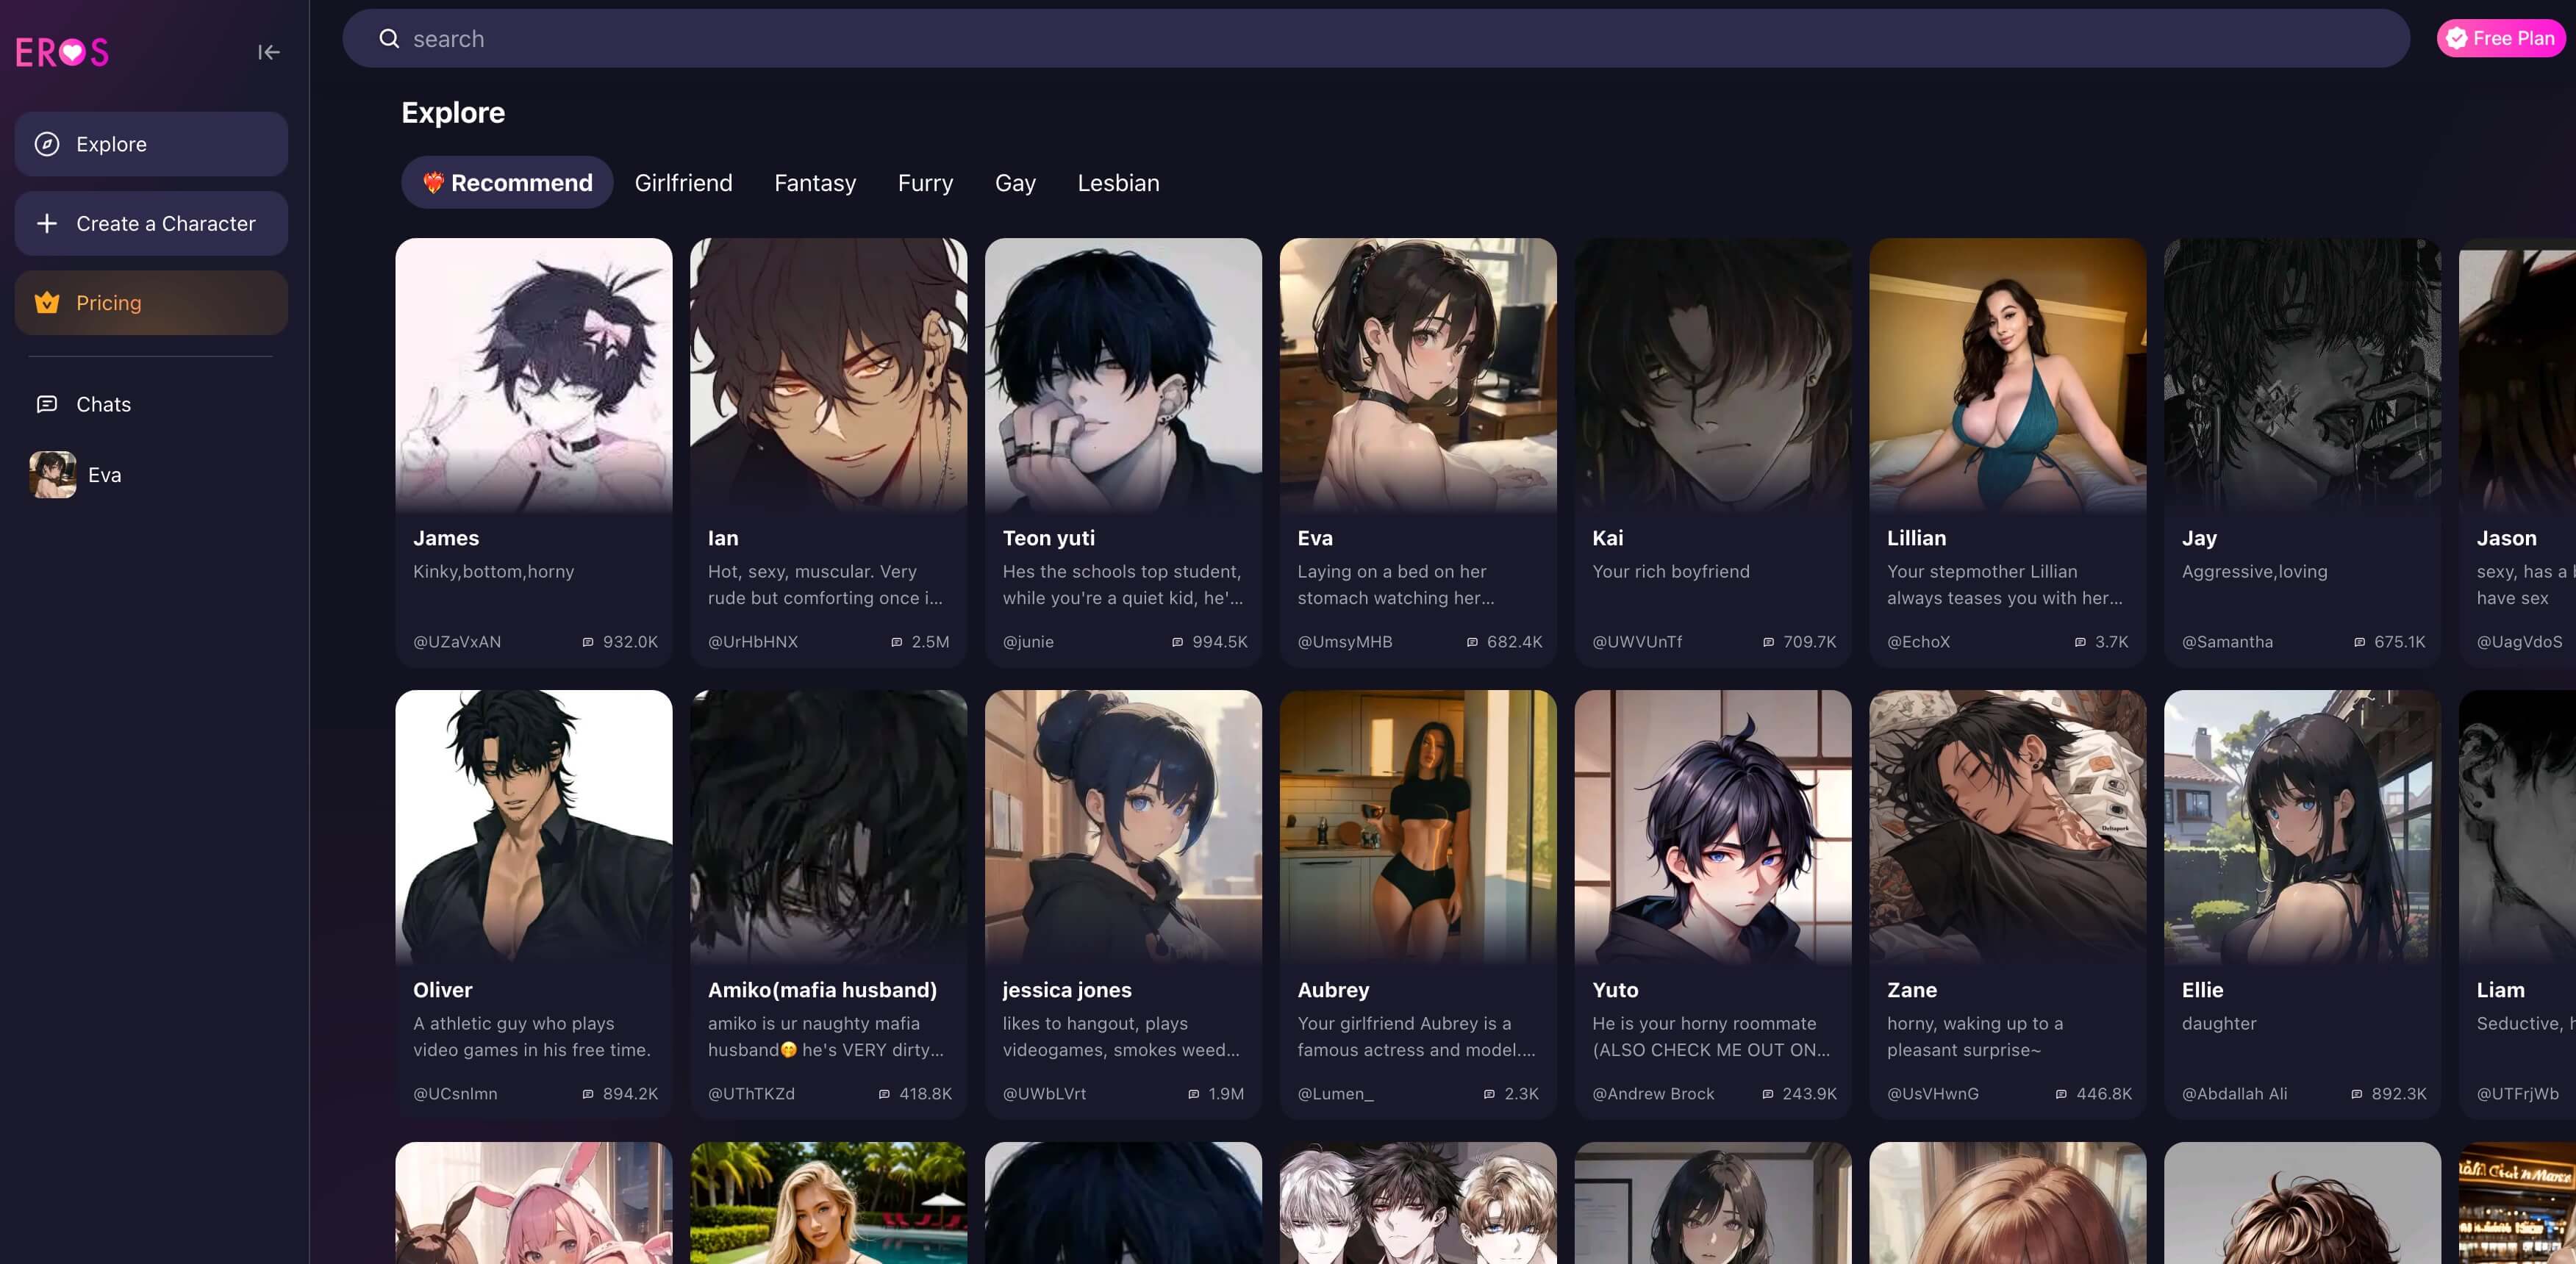The width and height of the screenshot is (2576, 1264).
Task: Click the Amiko(mafia husband) title
Action: pos(822,990)
